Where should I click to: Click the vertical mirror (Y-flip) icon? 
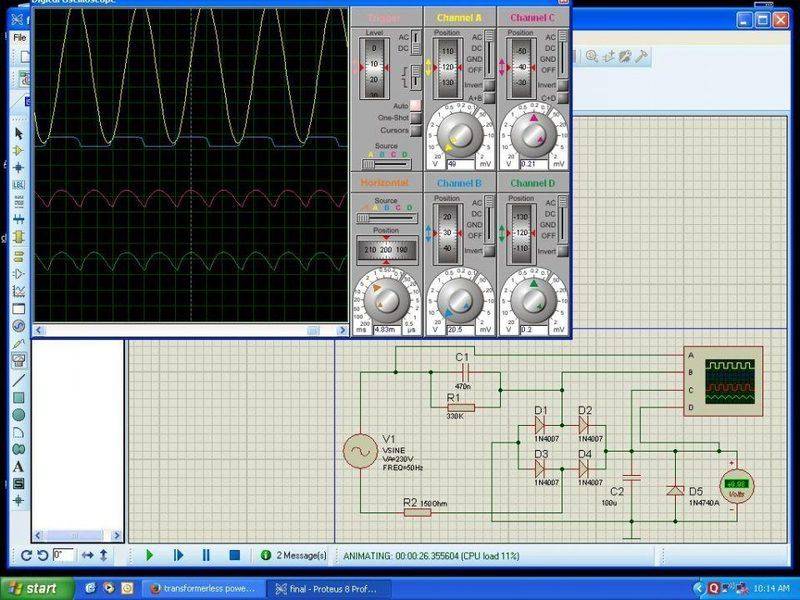tap(104, 555)
